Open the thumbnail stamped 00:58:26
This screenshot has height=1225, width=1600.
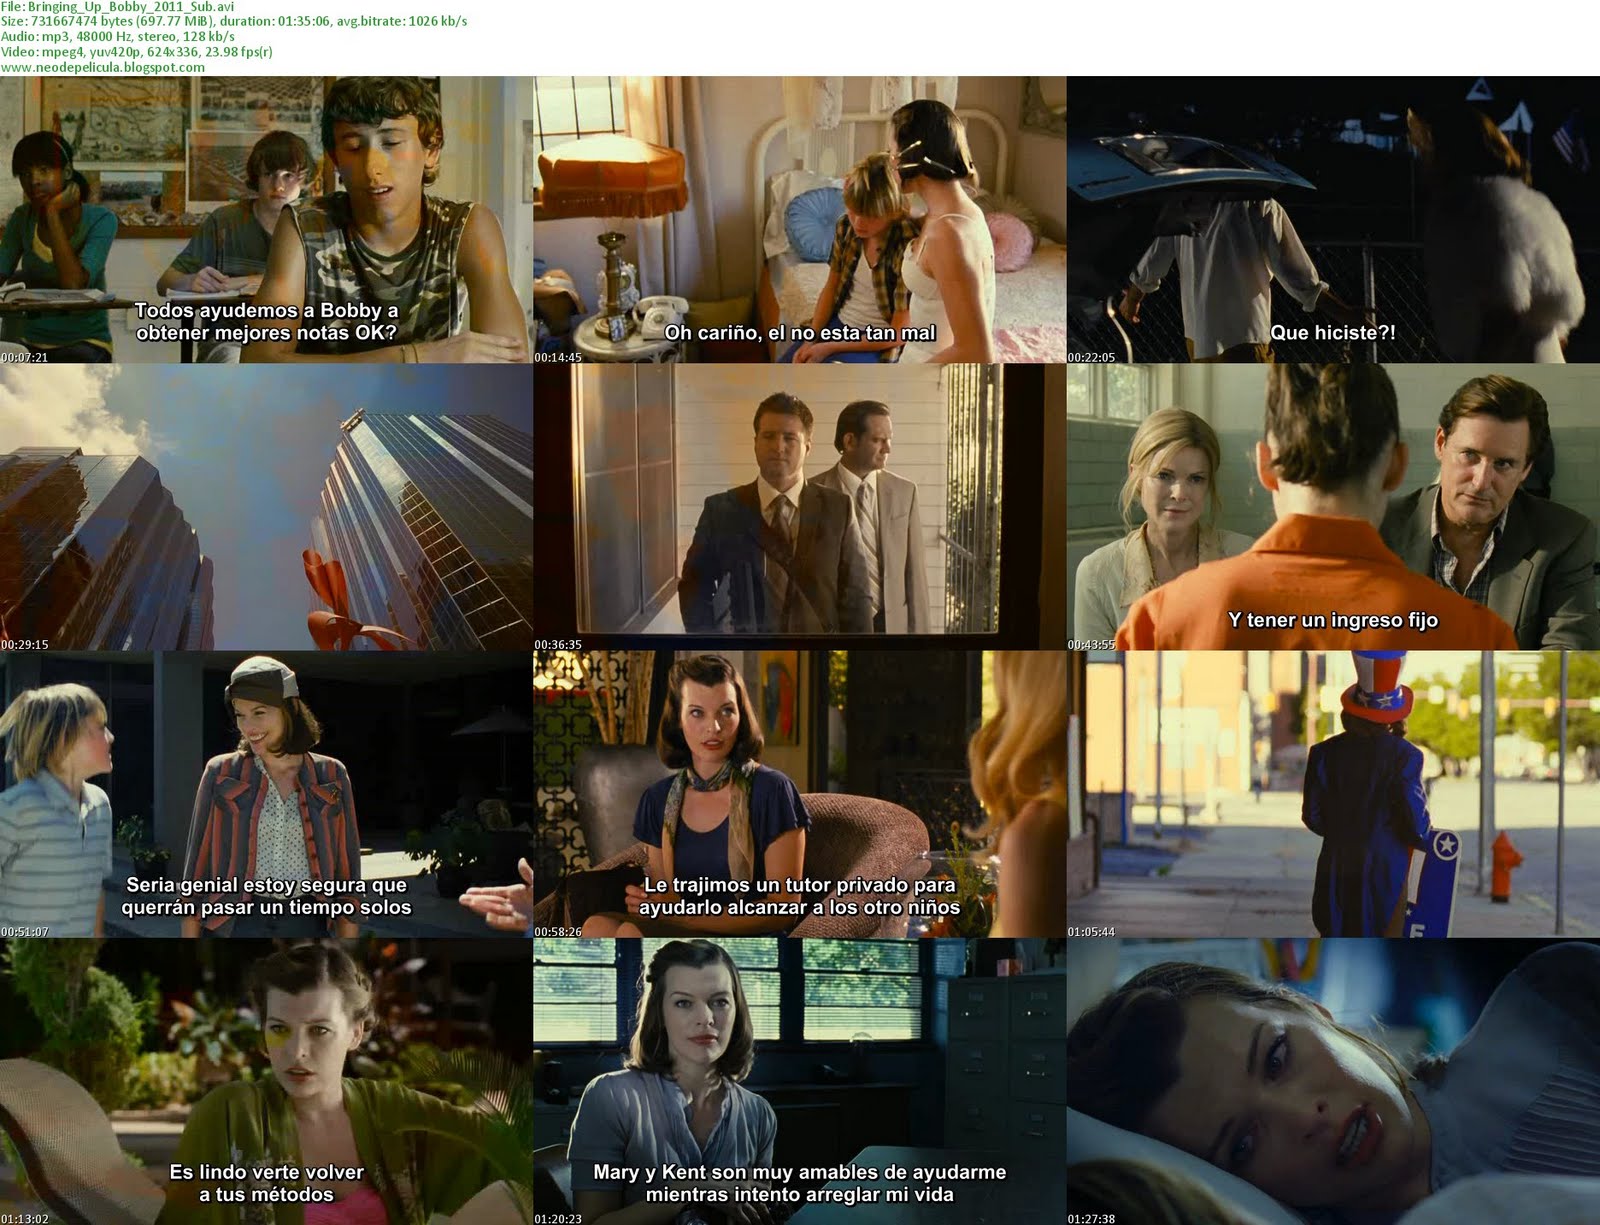(x=799, y=794)
